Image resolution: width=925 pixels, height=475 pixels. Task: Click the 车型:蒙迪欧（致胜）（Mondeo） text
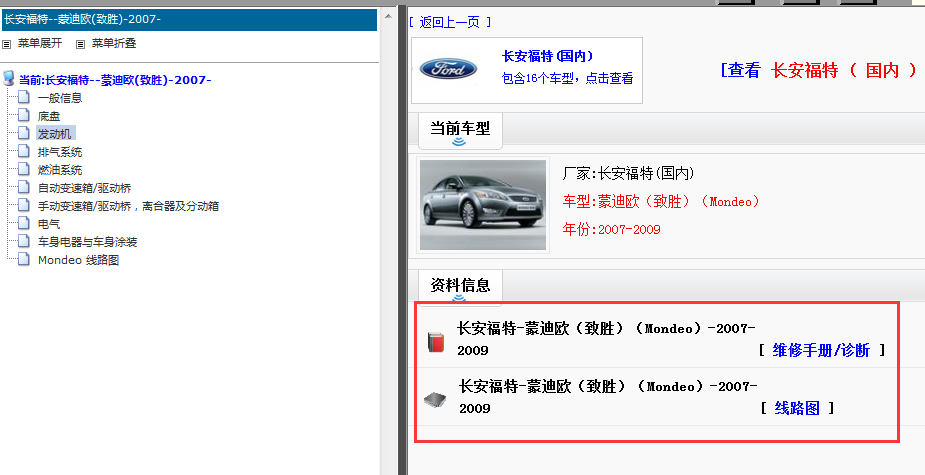coord(661,202)
